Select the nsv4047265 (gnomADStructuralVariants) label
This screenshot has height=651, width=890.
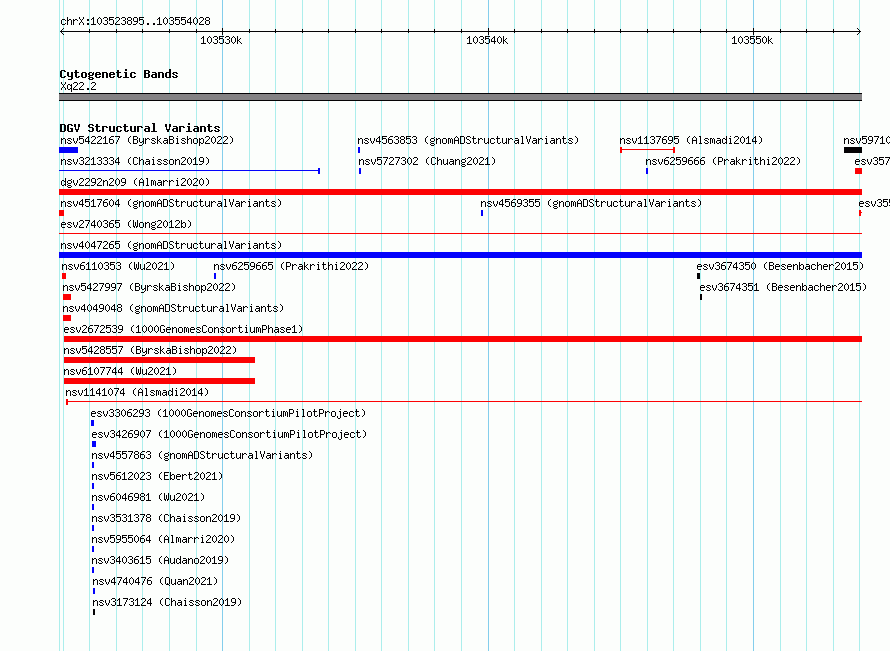pos(171,245)
